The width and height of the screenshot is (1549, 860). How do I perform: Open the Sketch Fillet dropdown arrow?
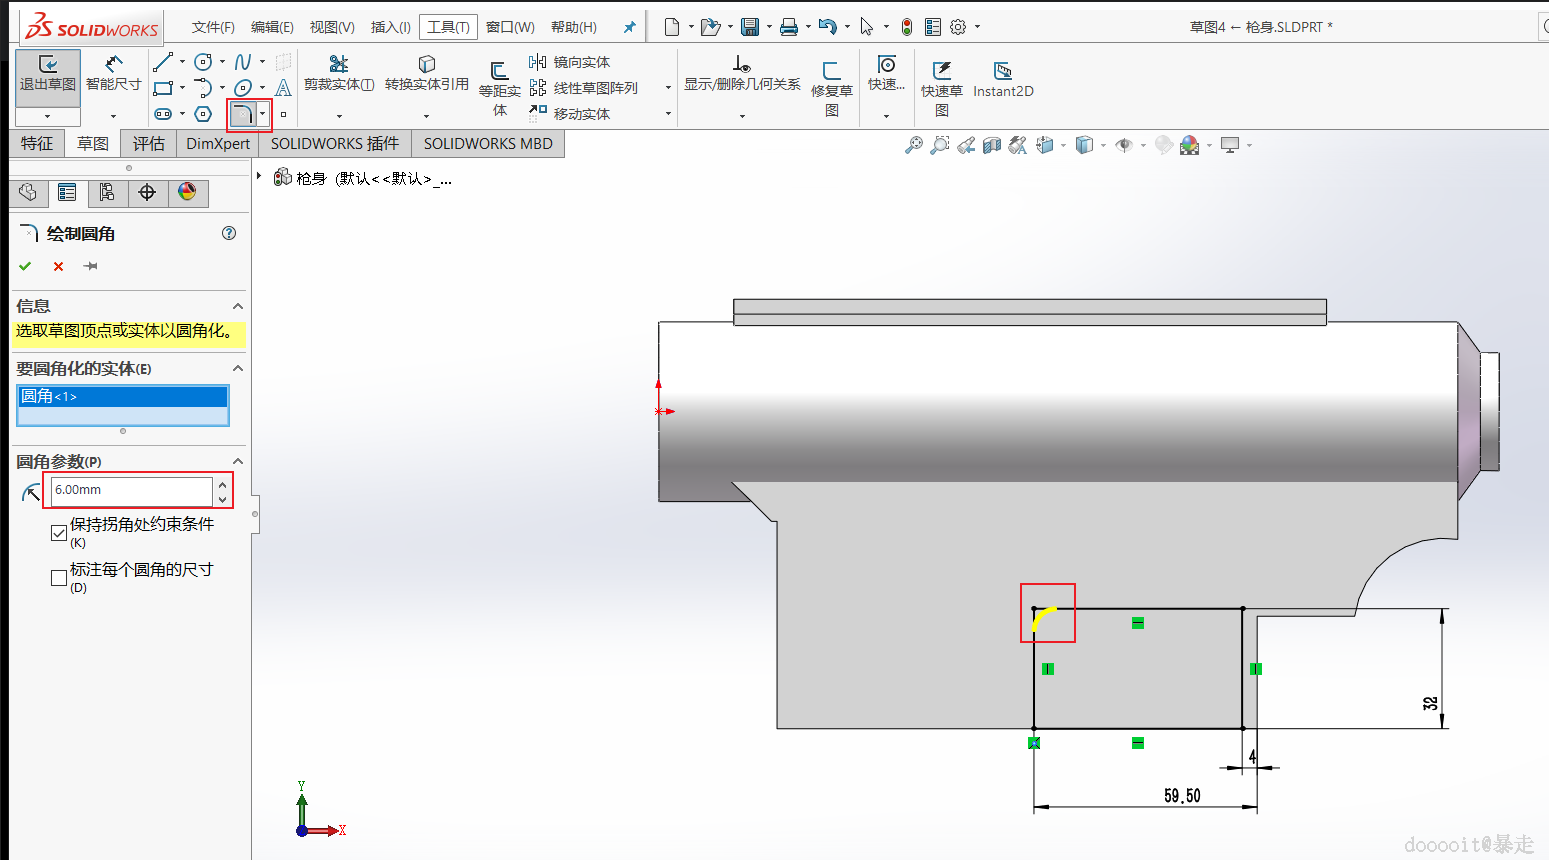pyautogui.click(x=263, y=114)
